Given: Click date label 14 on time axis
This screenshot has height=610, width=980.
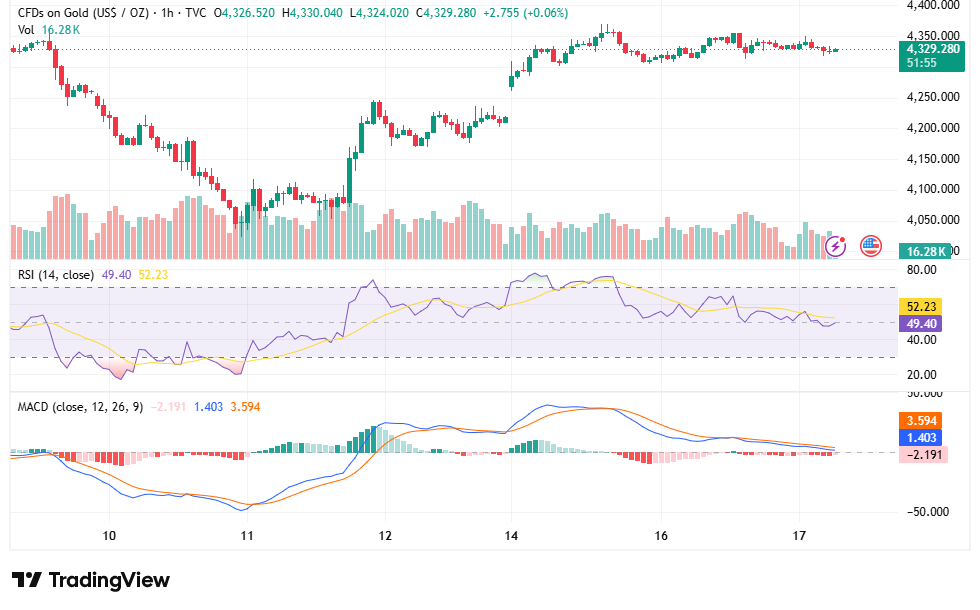Looking at the screenshot, I should coord(511,536).
